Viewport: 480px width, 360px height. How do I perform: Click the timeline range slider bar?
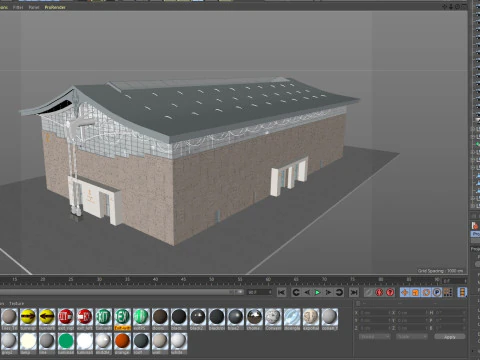click(x=122, y=292)
